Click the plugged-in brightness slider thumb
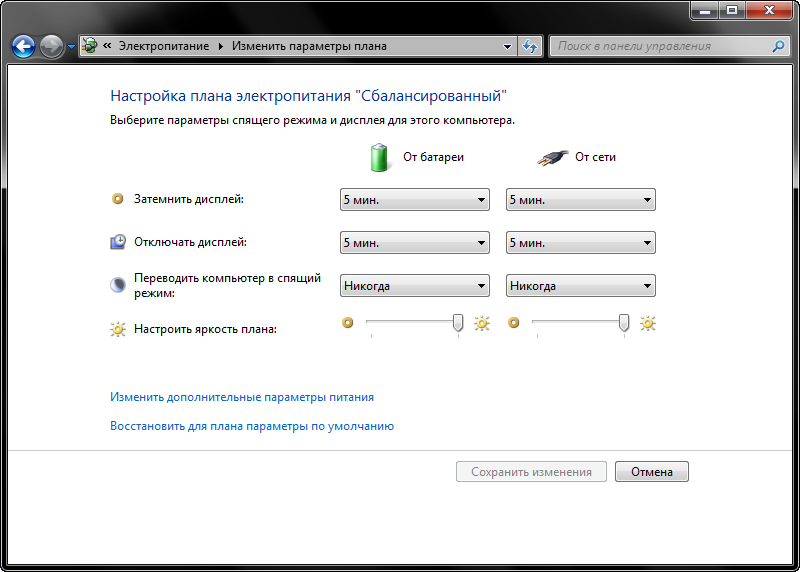Viewport: 800px width, 572px height. 624,322
